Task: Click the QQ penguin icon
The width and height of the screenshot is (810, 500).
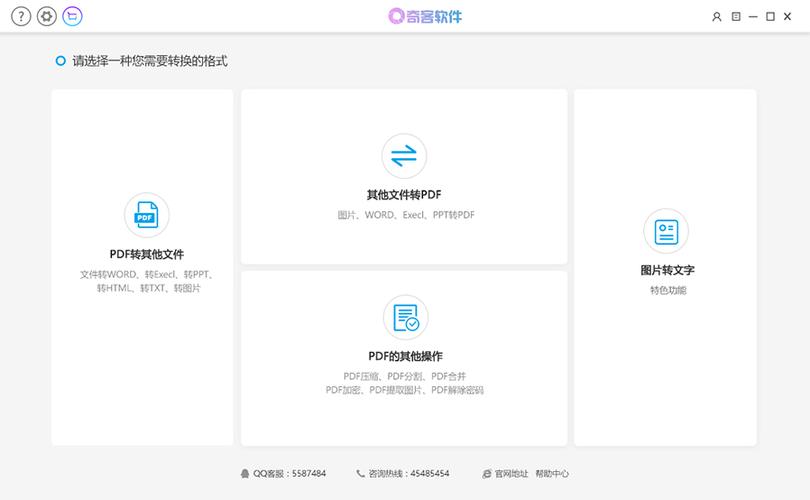Action: tap(245, 474)
